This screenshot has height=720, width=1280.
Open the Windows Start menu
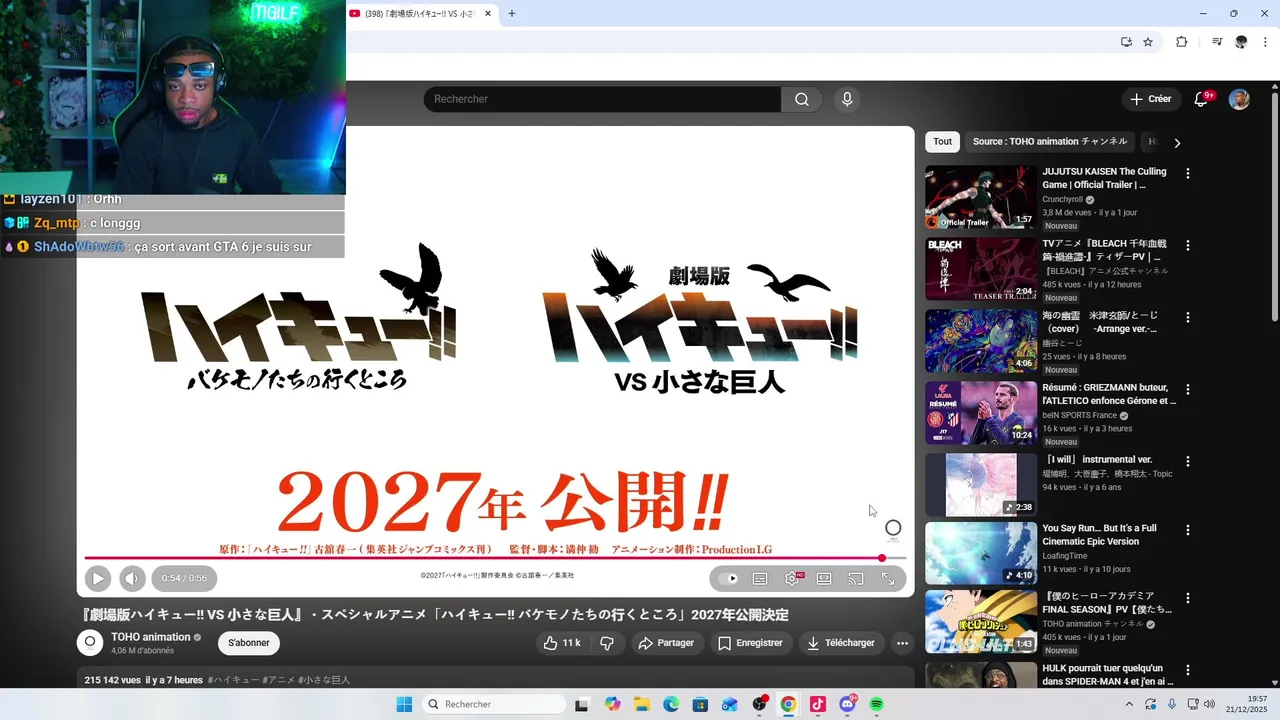pos(404,704)
